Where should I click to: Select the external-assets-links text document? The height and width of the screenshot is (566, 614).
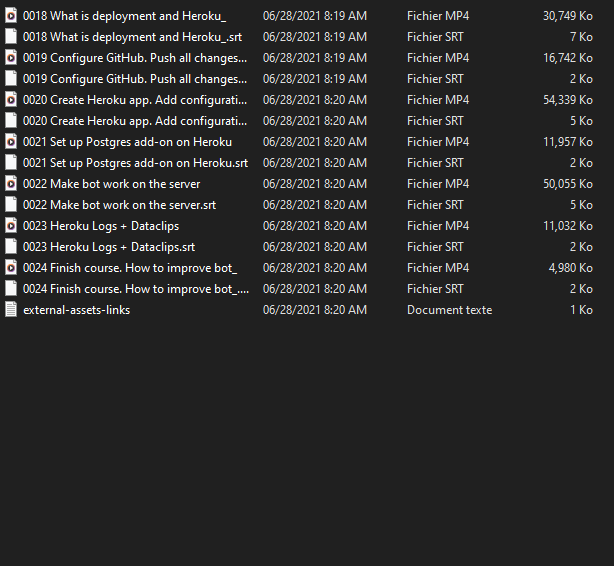tap(76, 310)
